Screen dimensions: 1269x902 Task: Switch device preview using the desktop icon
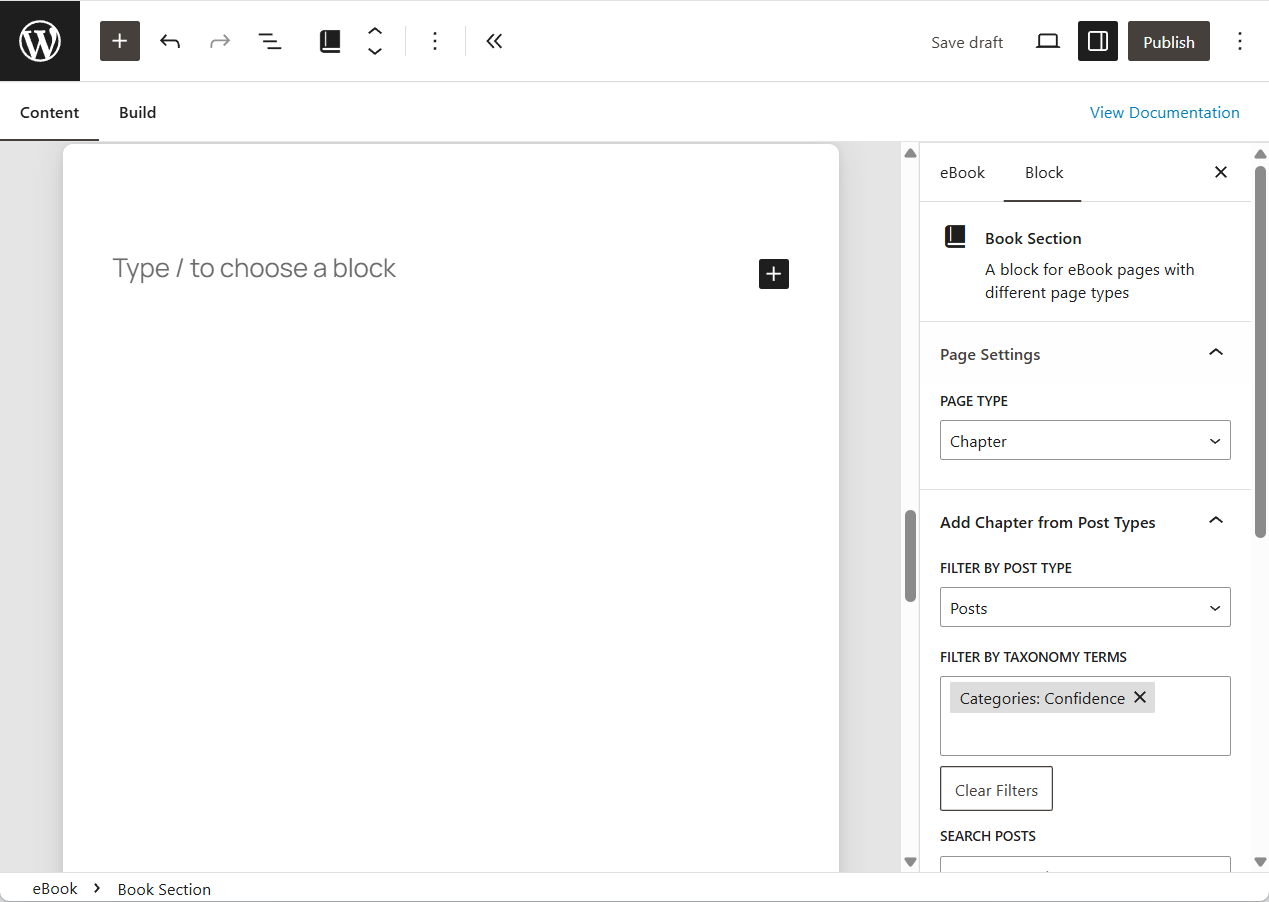1047,41
